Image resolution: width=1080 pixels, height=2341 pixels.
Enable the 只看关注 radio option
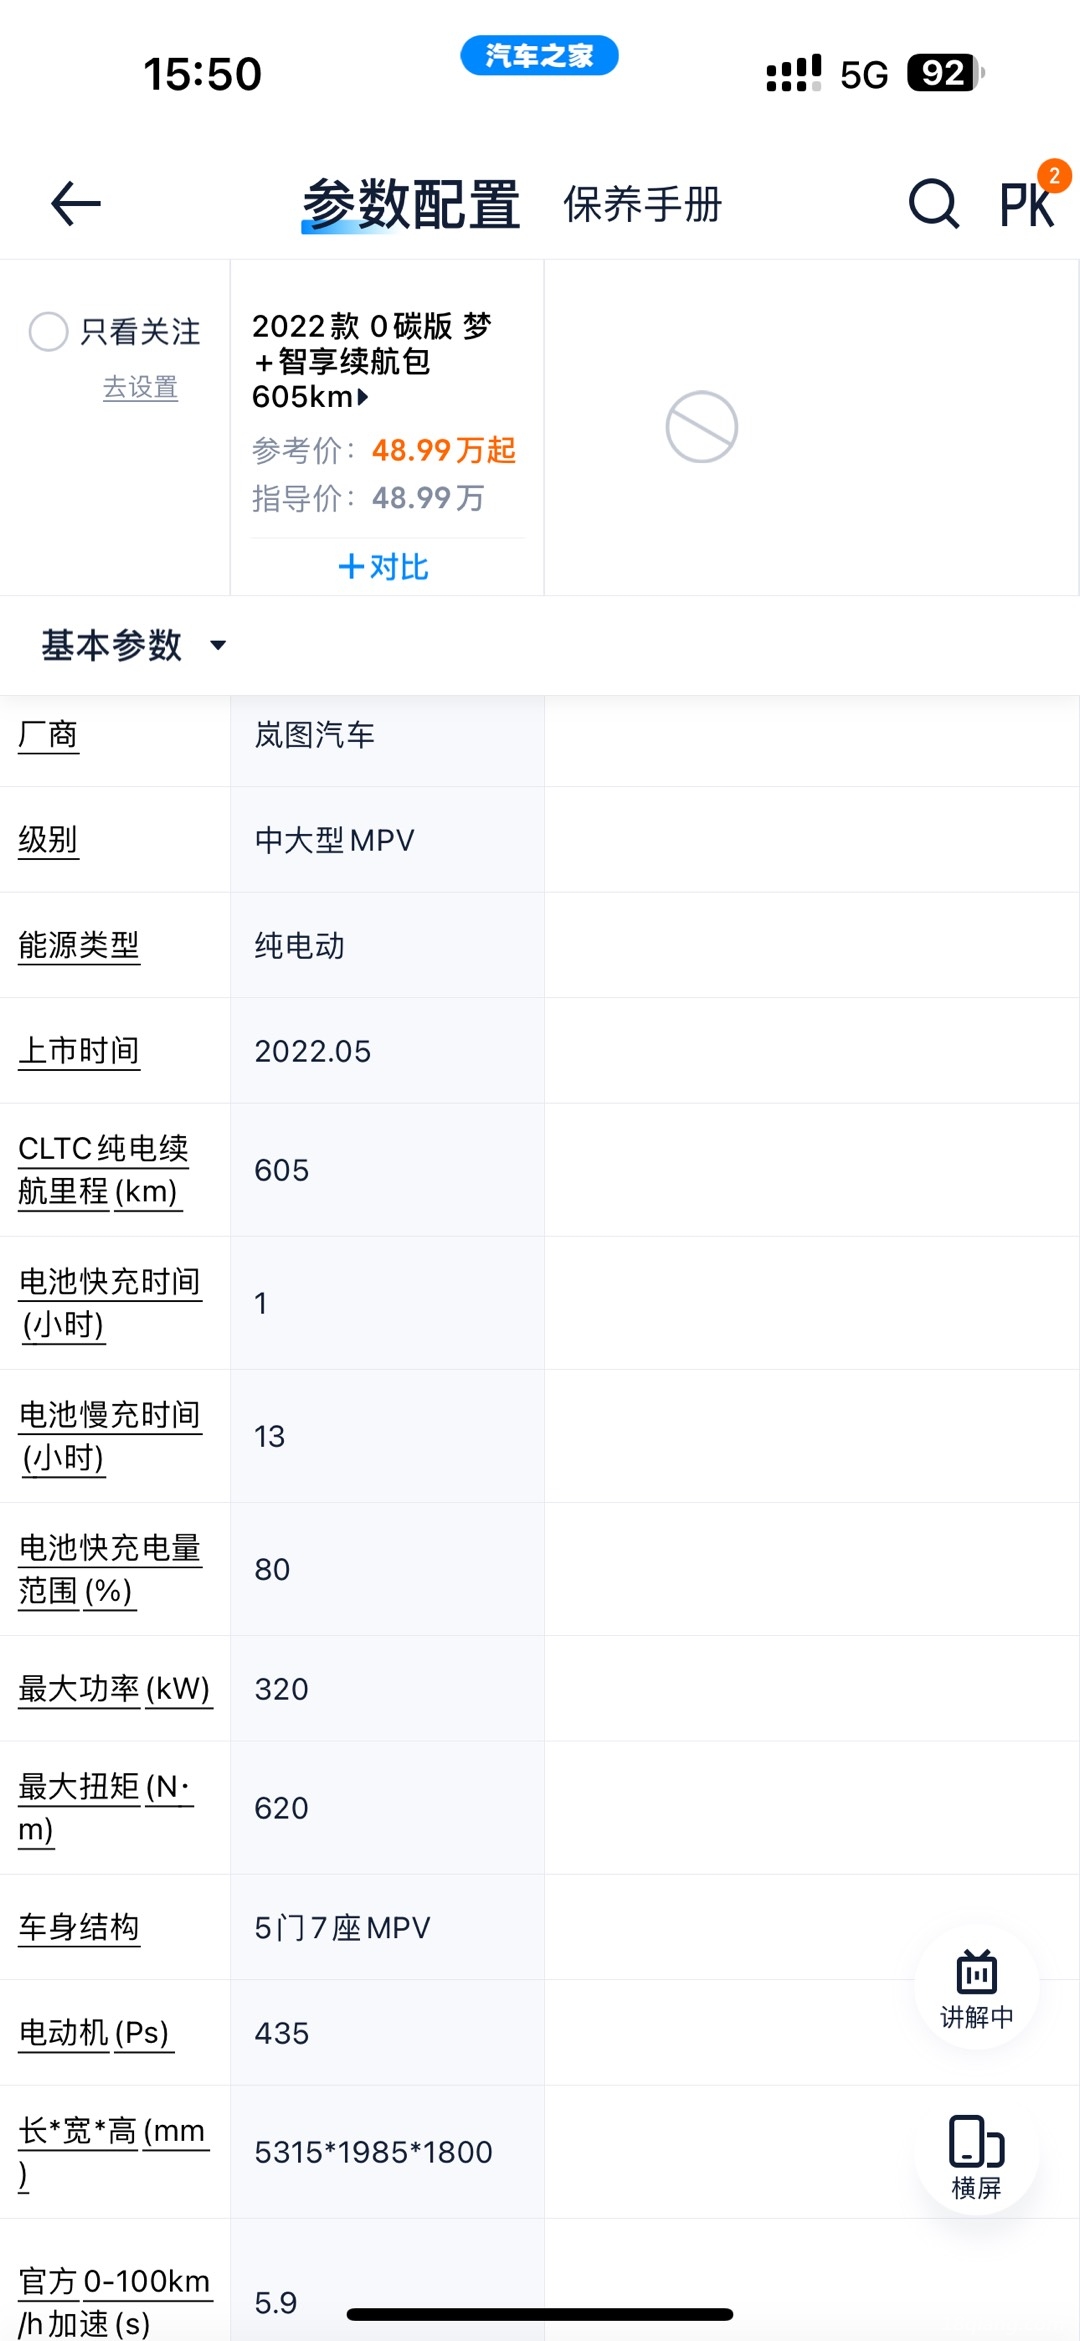point(49,332)
